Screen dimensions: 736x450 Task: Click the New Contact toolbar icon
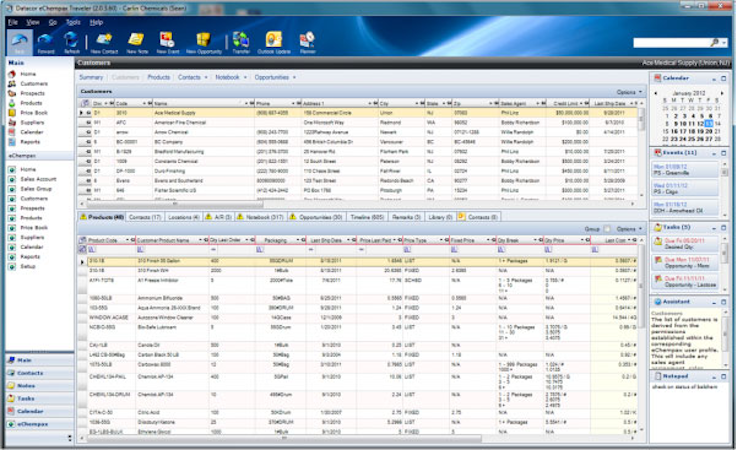tap(102, 40)
